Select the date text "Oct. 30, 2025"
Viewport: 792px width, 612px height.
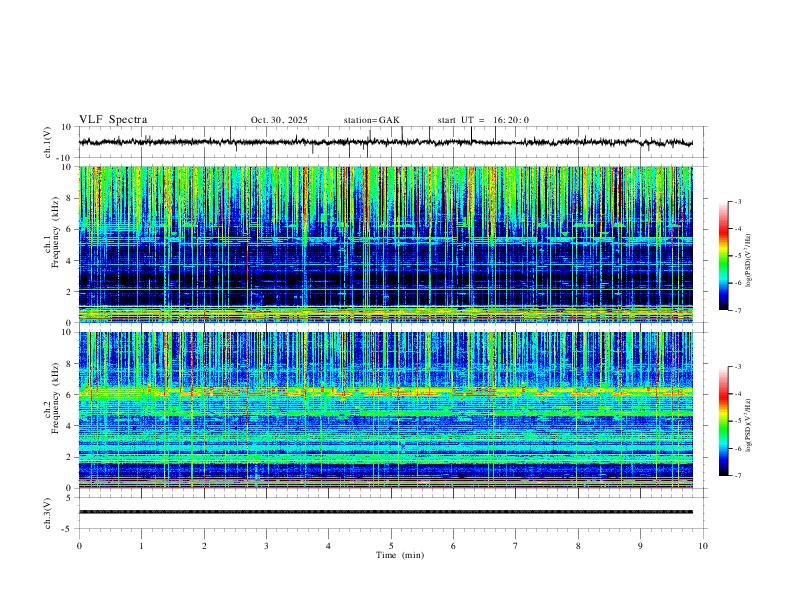pos(279,120)
